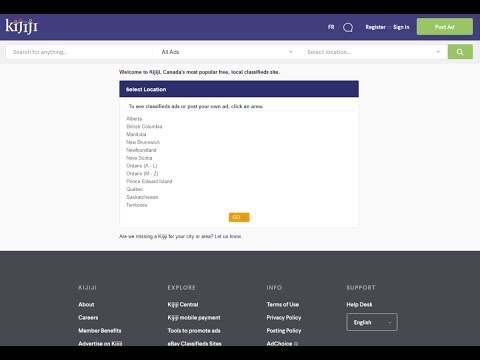The image size is (480, 360).
Task: Click the AdChoice icon link
Action: 282,343
